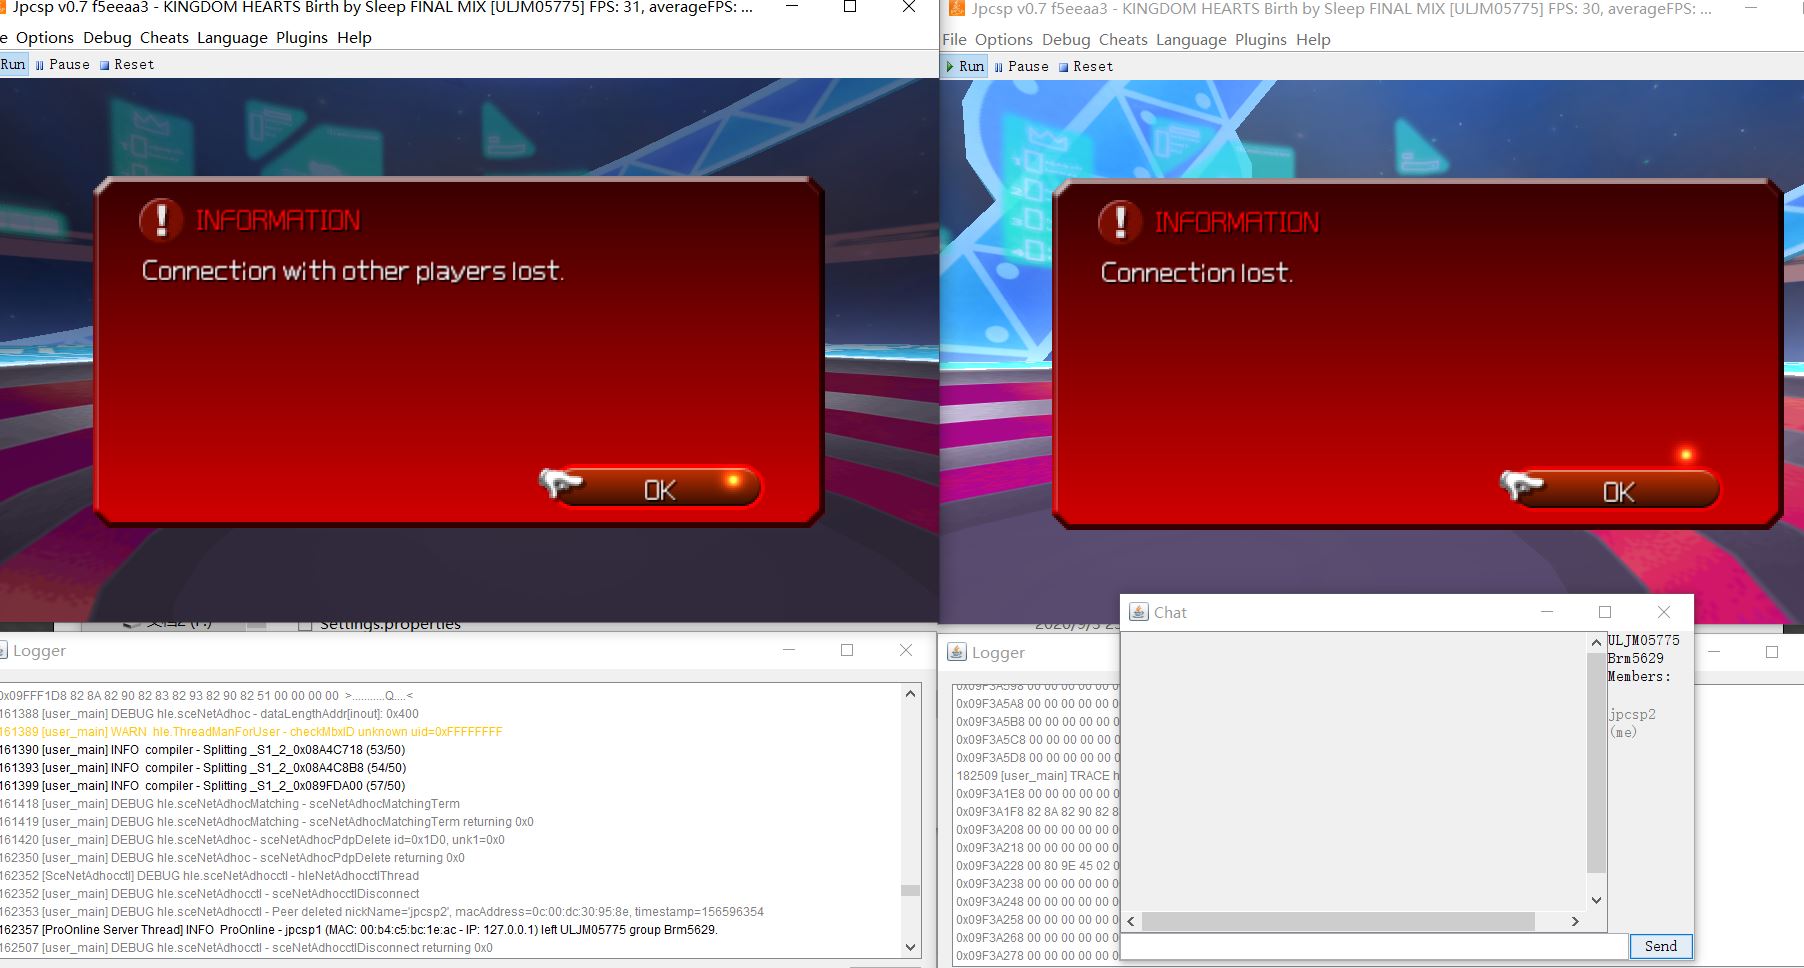This screenshot has height=968, width=1804.
Task: Click the 'ULJM05775' game ID in Chat panel
Action: [x=1644, y=640]
